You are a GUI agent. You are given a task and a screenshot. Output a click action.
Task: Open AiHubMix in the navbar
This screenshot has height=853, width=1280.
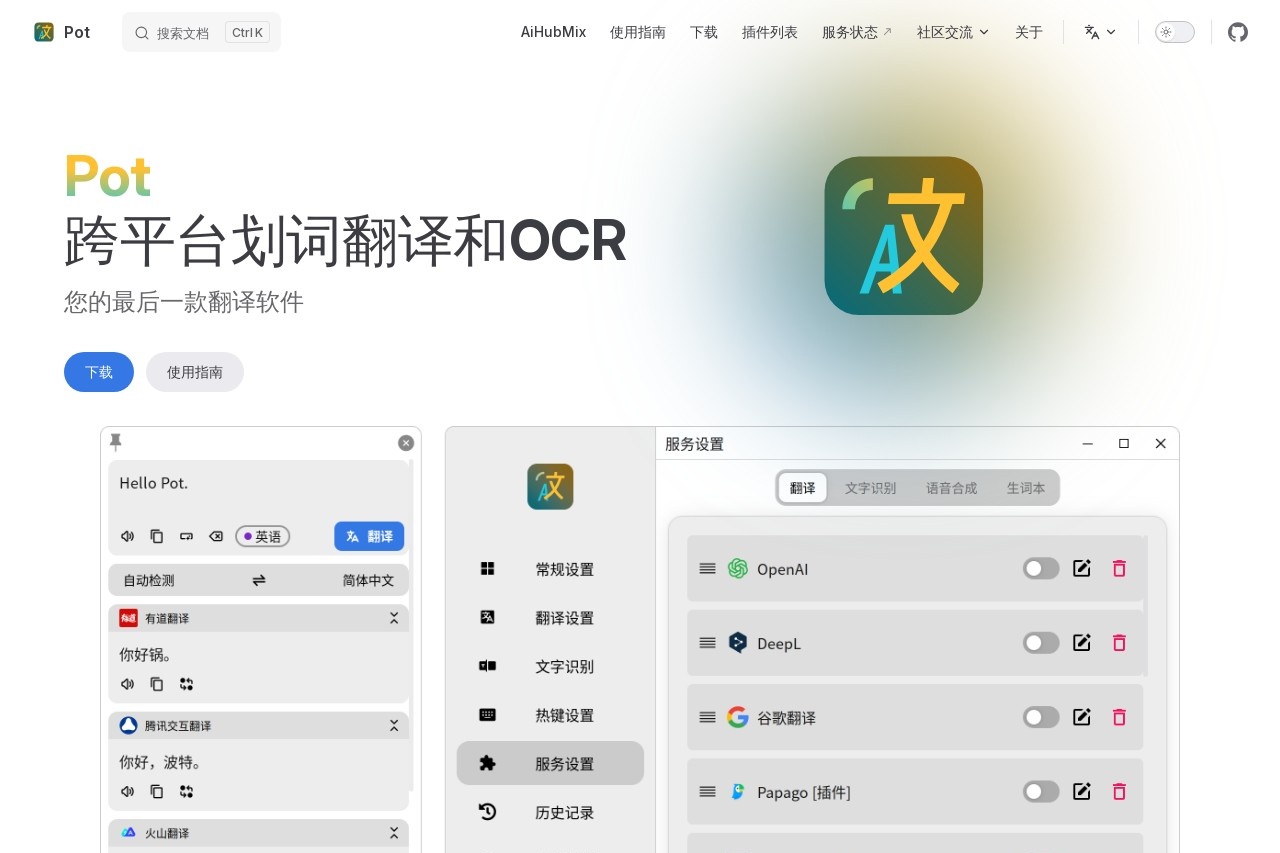[553, 32]
